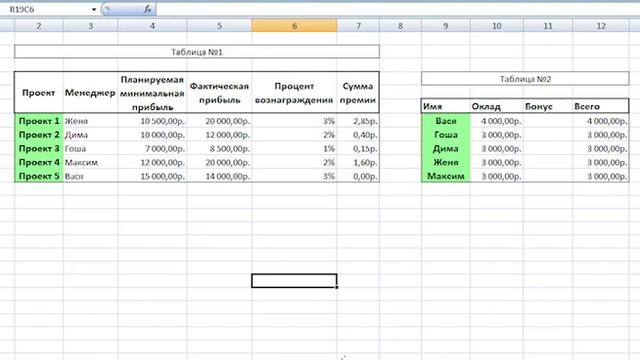Click the 'Бонус' header in Таблица №2
The height and width of the screenshot is (360, 640).
click(x=548, y=106)
